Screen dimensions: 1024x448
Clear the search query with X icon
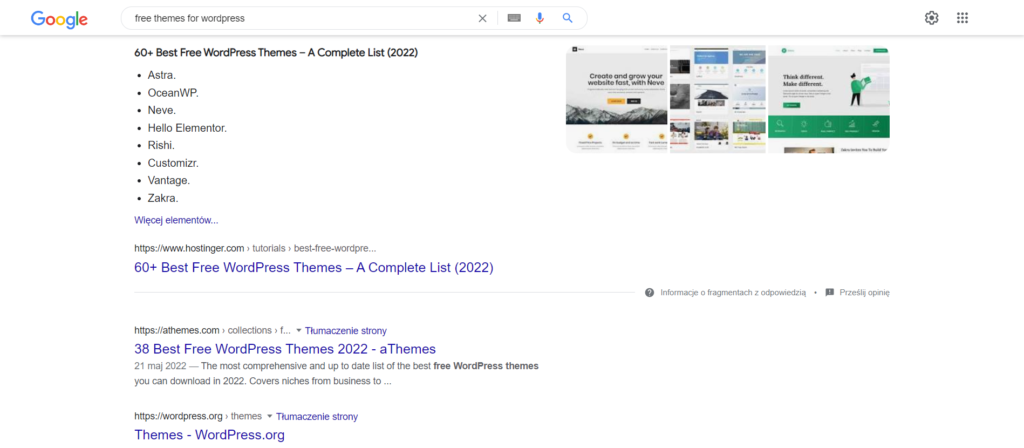click(x=482, y=18)
